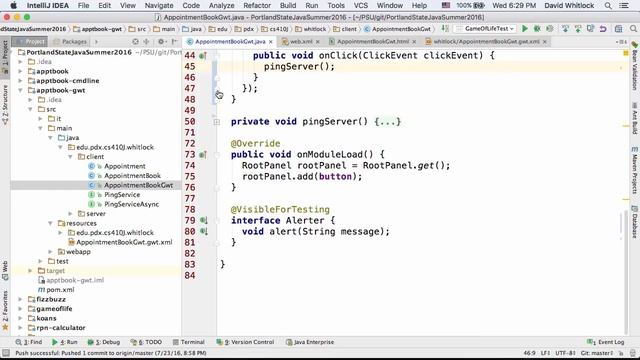Click the Git: master branch widget
The width and height of the screenshot is (640, 360).
[597, 353]
